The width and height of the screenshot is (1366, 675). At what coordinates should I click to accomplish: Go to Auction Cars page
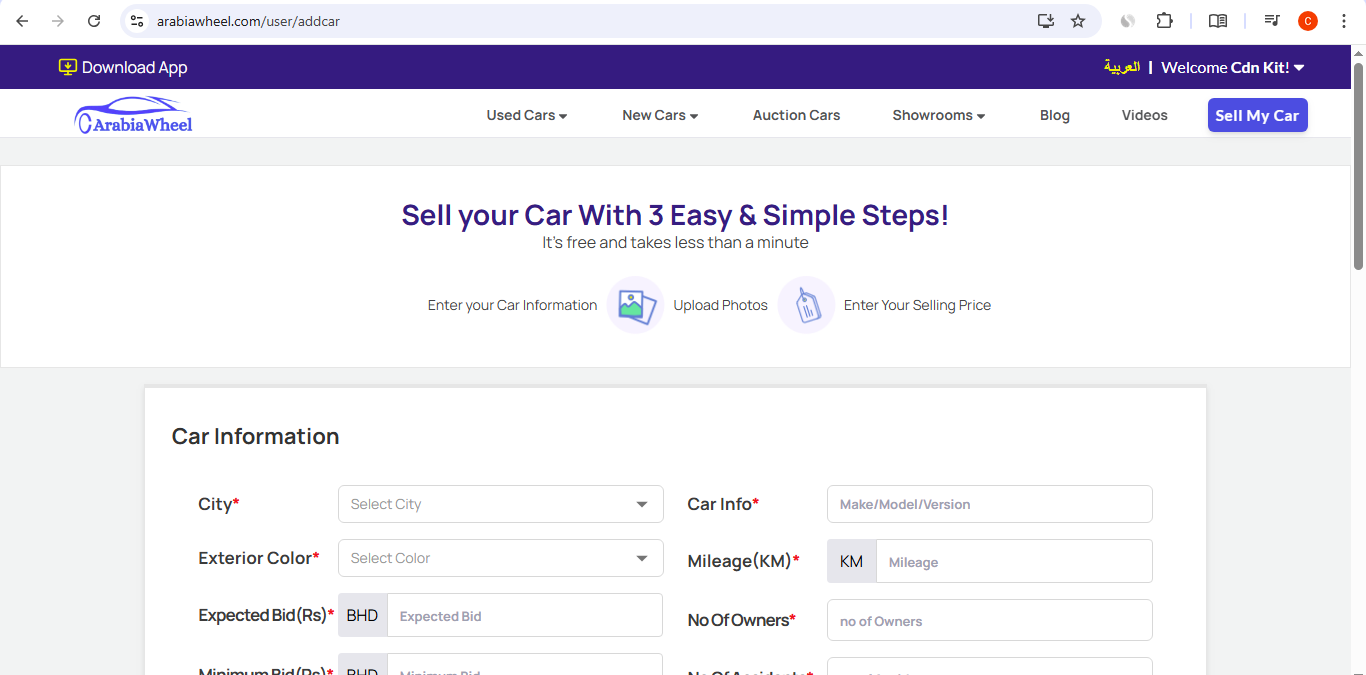tap(796, 115)
